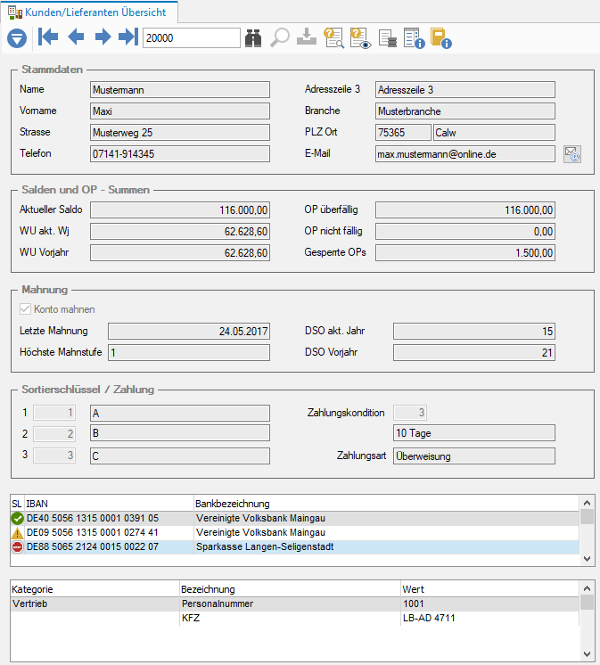Click the Telefon field 07141-914345
Image resolution: width=600 pixels, height=665 pixels.
click(180, 154)
